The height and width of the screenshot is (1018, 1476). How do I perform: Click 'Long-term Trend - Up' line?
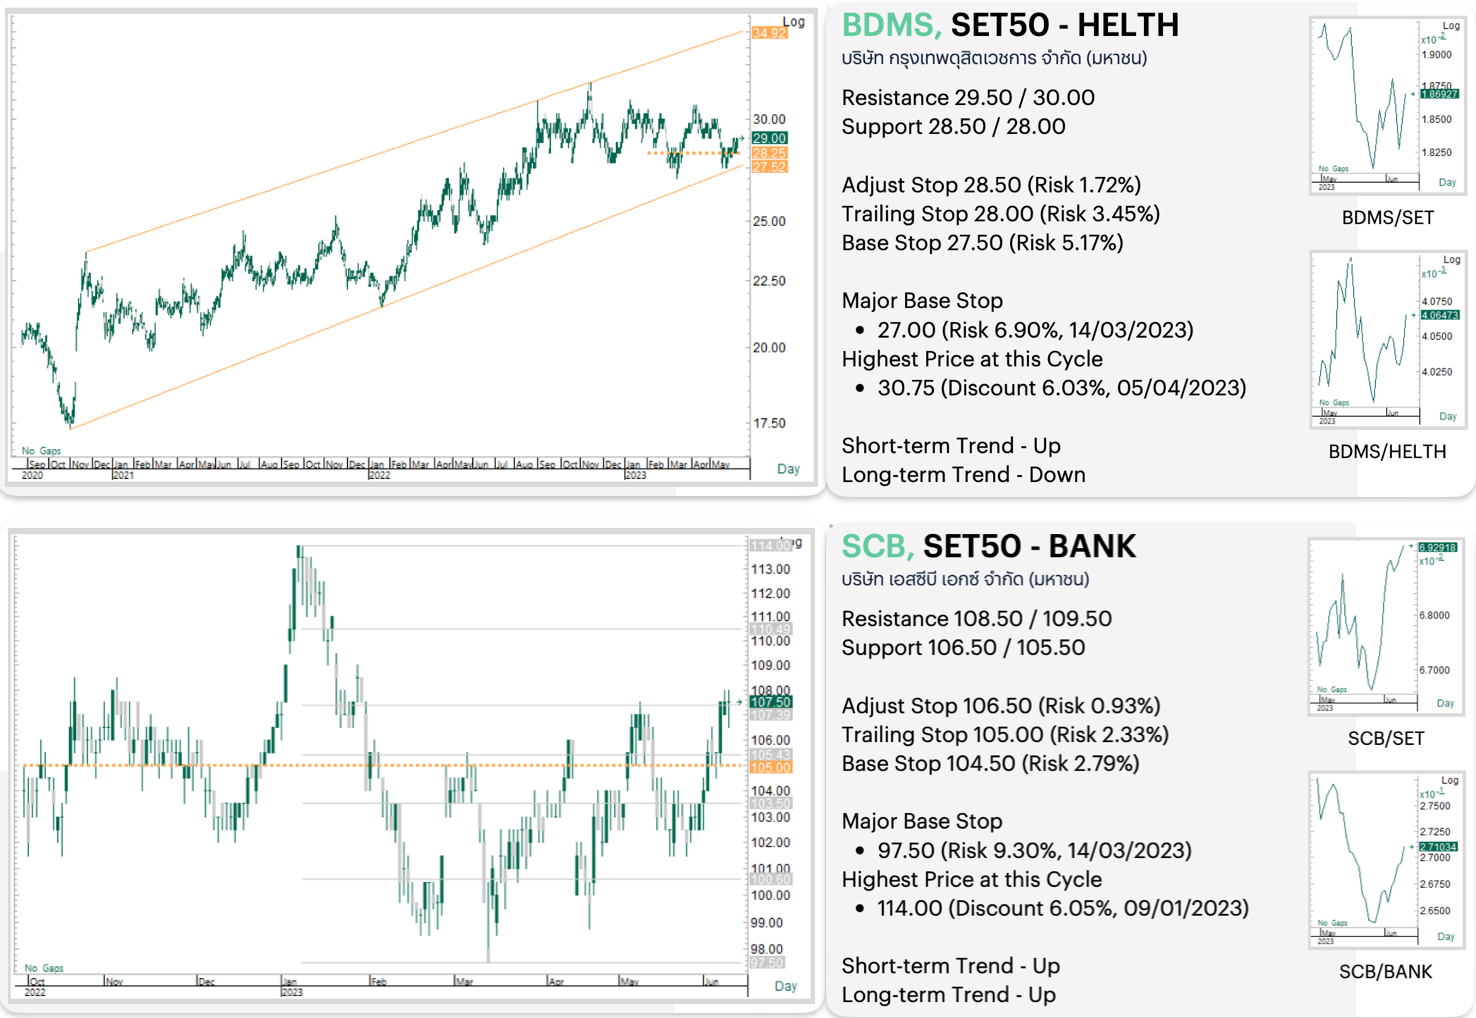pos(948,994)
